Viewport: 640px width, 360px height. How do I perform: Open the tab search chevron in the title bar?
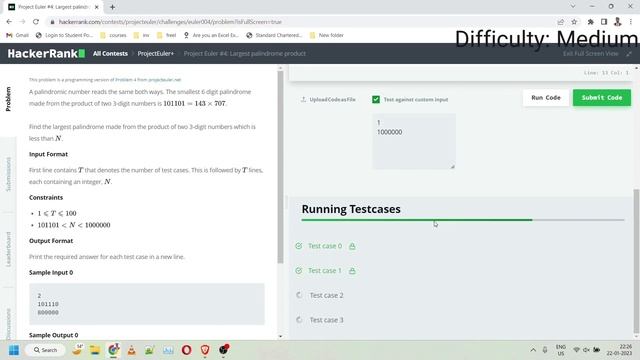click(573, 7)
